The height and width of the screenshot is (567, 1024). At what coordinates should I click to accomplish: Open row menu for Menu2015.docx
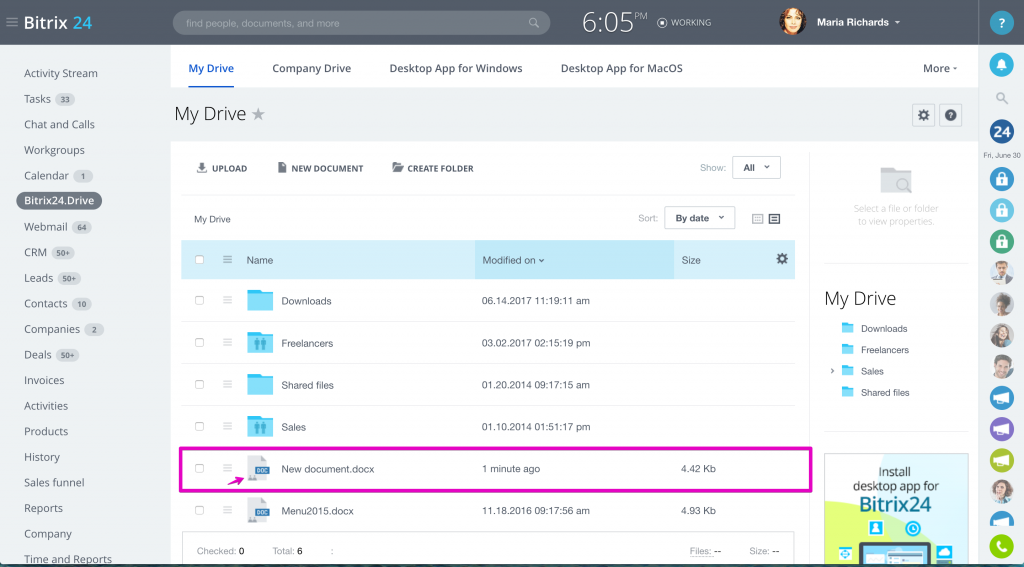coord(227,510)
